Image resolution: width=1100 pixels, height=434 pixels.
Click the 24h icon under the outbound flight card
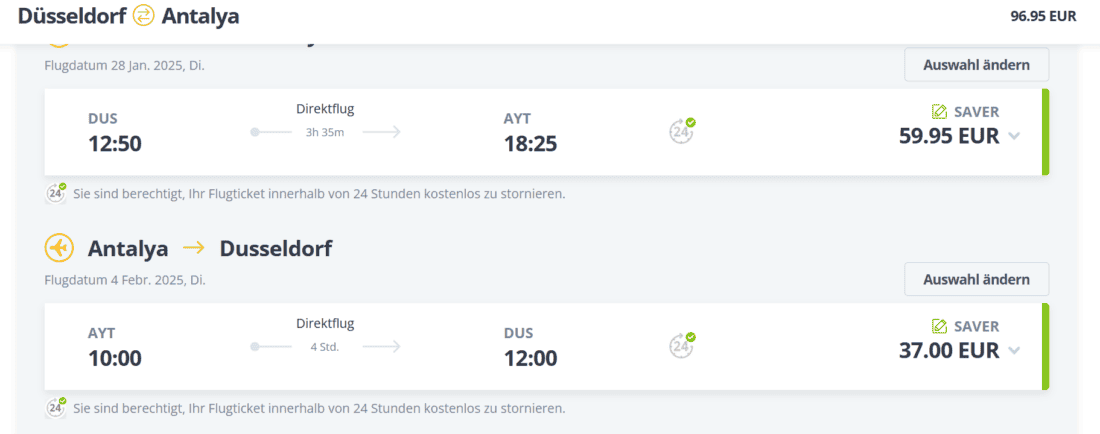(x=56, y=193)
